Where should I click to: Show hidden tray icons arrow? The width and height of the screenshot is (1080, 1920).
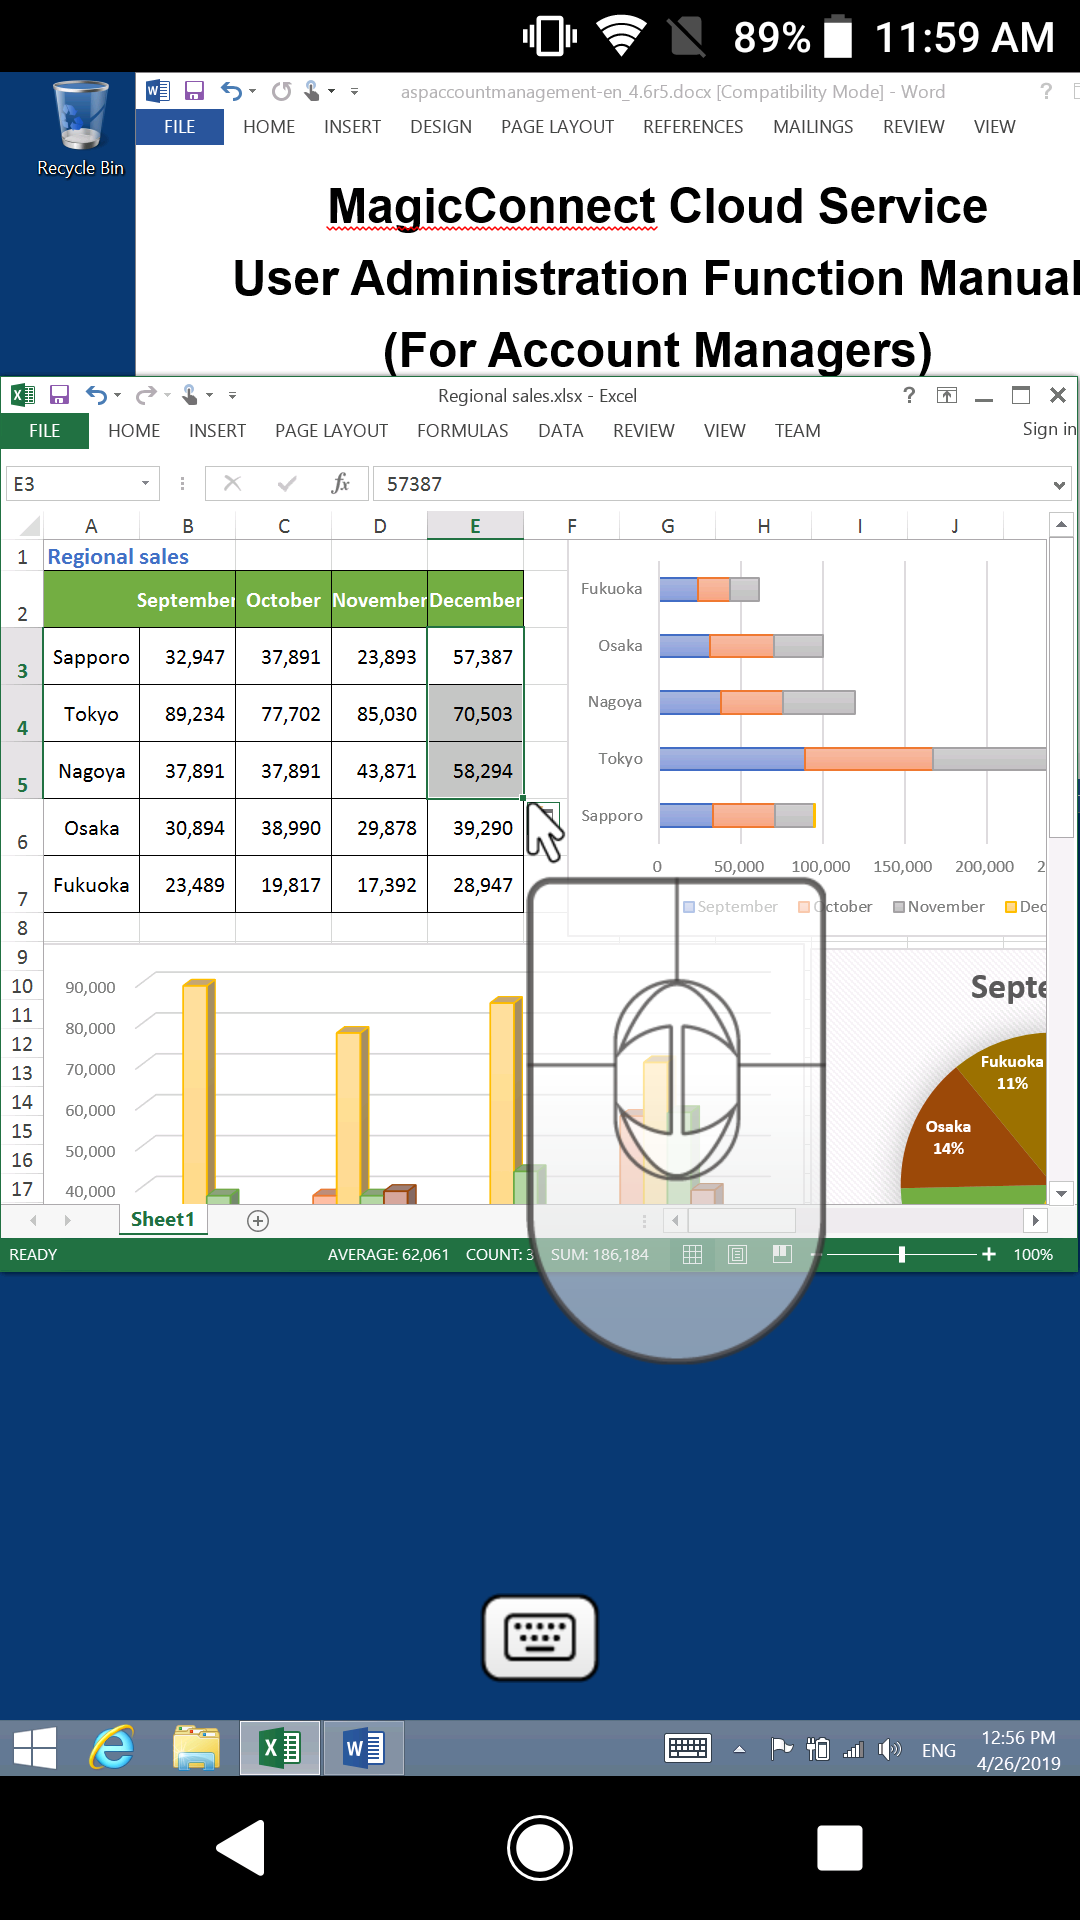tap(739, 1749)
